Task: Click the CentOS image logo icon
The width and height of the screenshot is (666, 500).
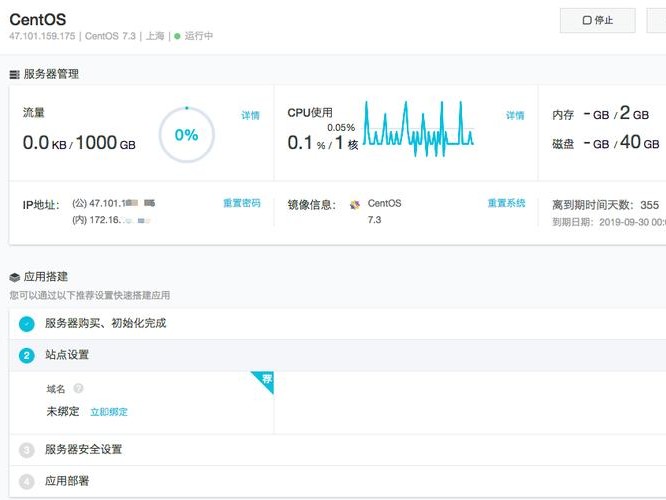Action: (x=355, y=205)
